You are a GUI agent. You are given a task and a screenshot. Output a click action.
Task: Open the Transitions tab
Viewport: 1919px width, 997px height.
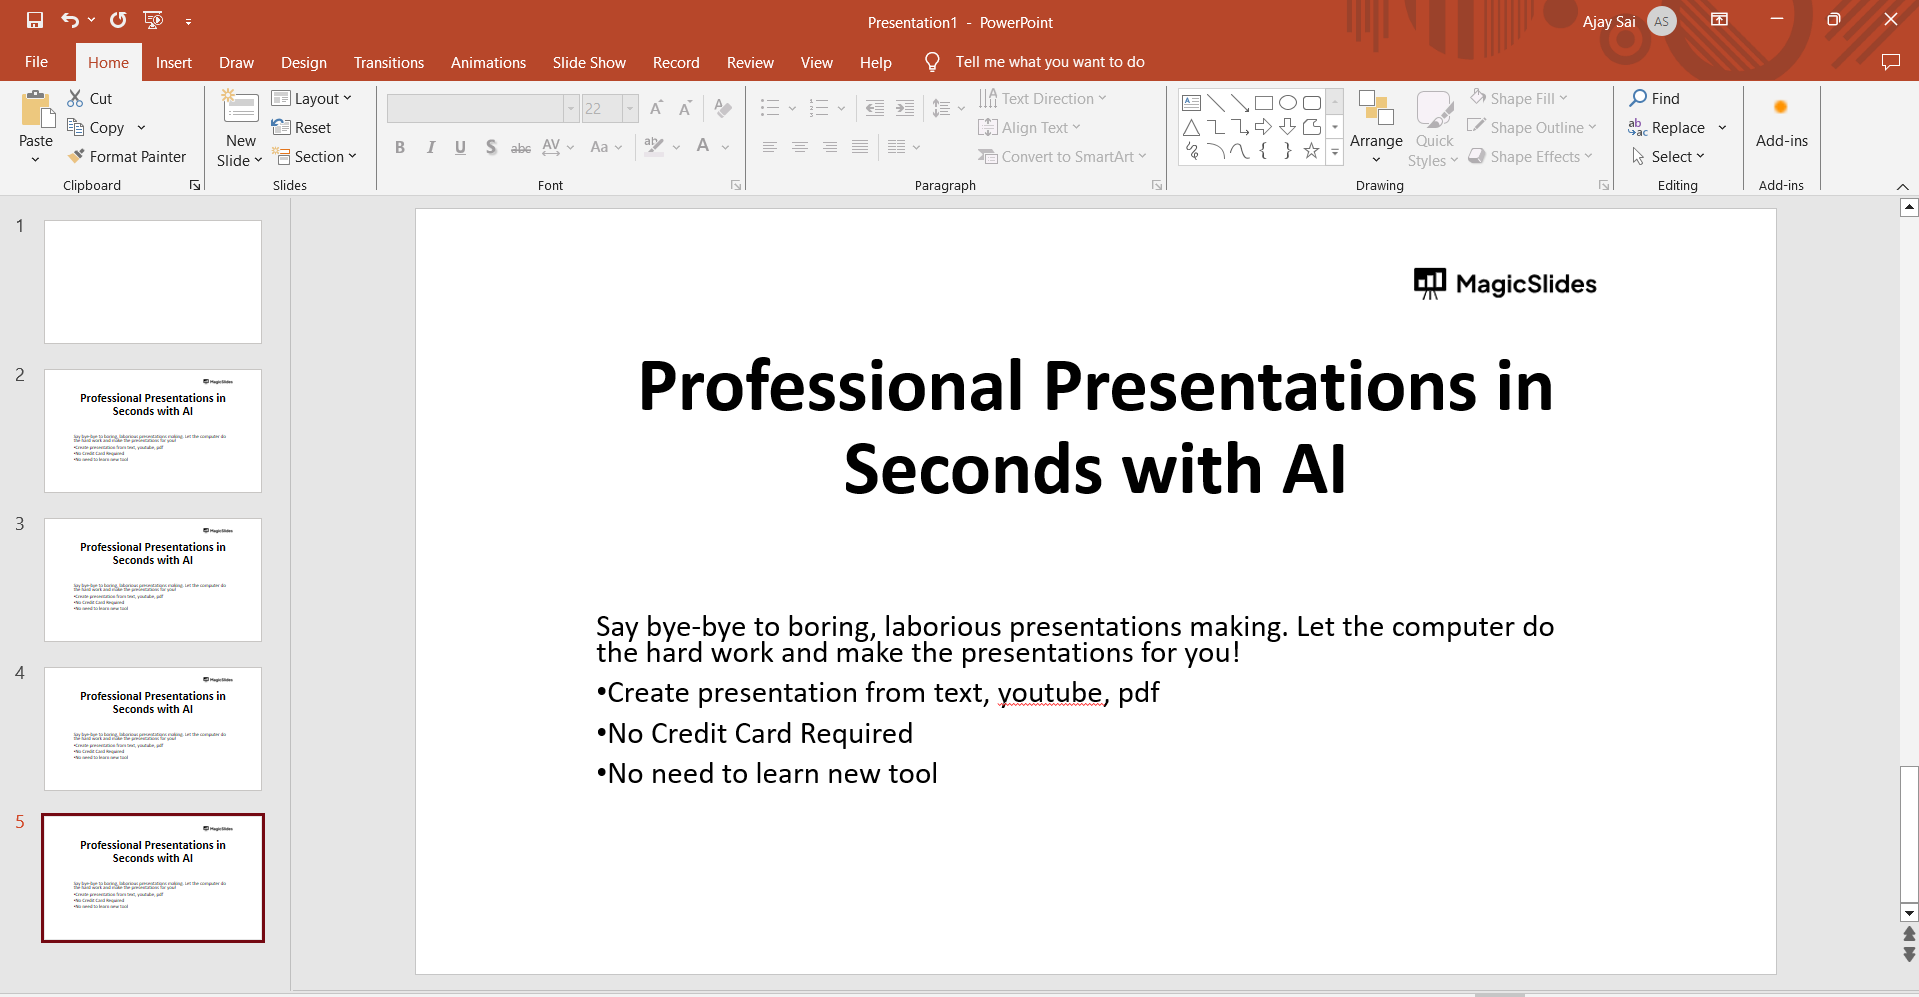coord(388,62)
